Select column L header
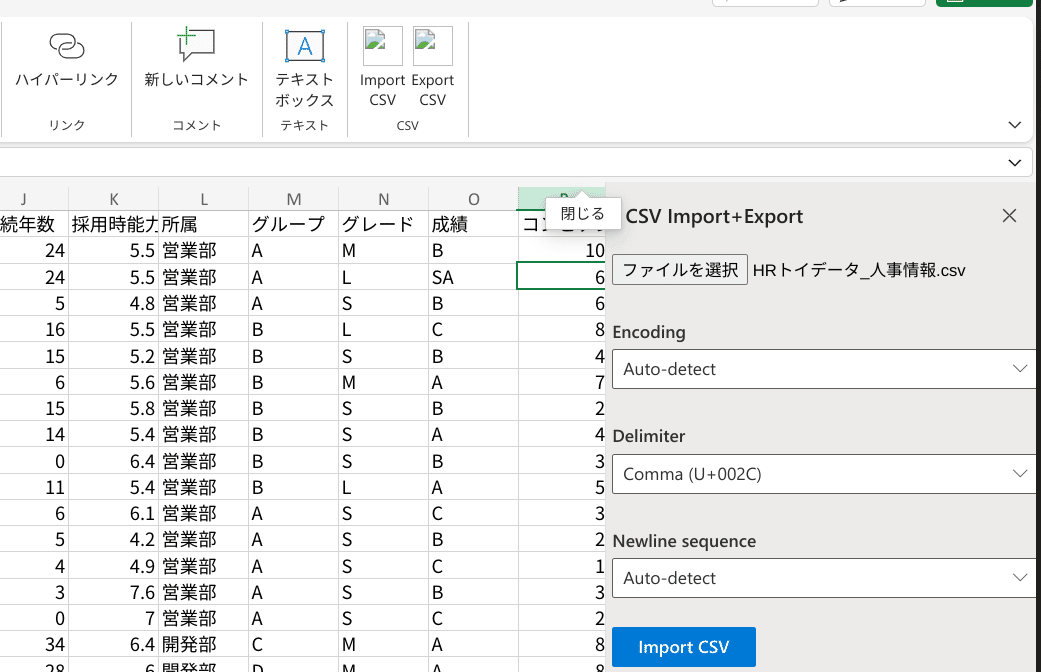 click(x=203, y=198)
